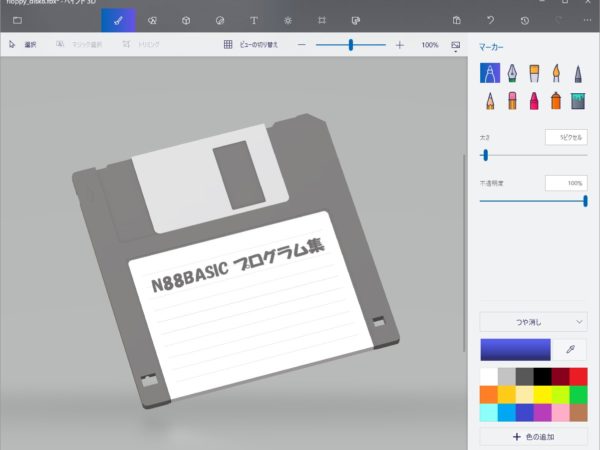This screenshot has height=450, width=600.
Task: Choose the purple color swatch
Action: pyautogui.click(x=543, y=412)
